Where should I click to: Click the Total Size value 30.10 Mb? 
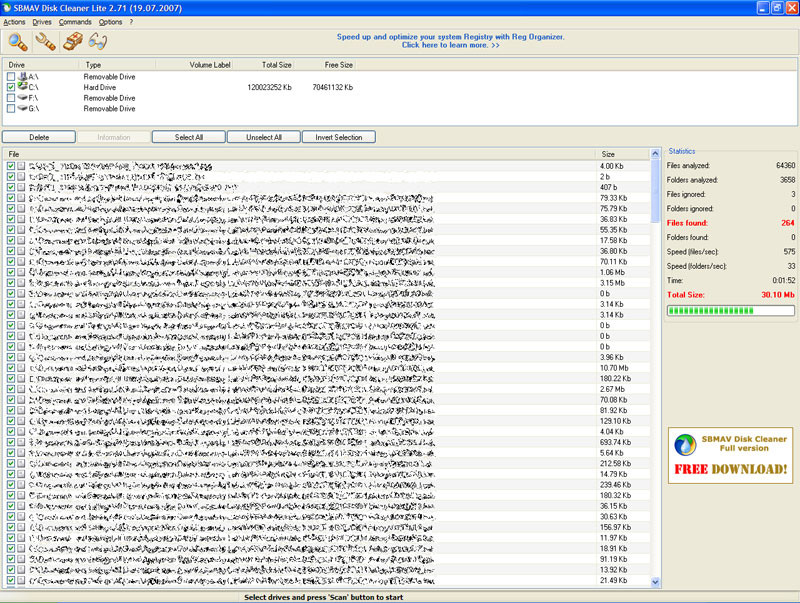click(778, 295)
